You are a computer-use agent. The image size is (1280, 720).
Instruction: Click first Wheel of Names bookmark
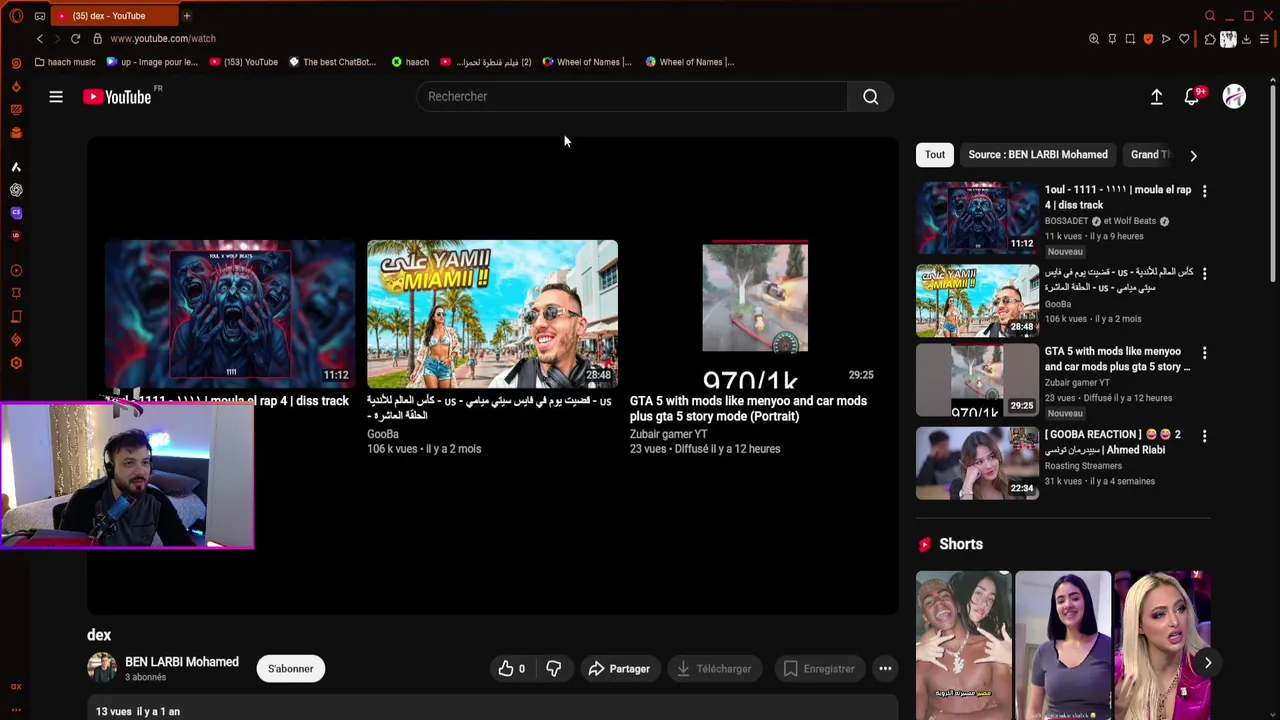587,62
